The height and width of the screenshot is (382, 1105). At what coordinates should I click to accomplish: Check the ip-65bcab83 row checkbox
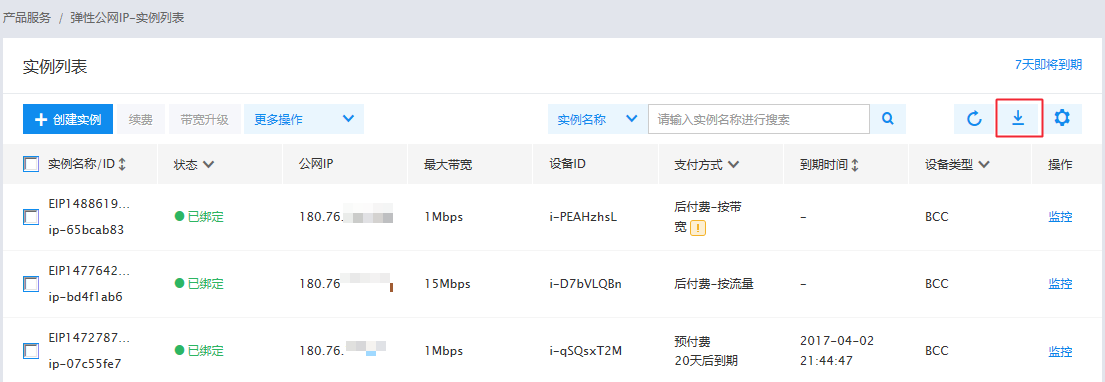click(31, 217)
